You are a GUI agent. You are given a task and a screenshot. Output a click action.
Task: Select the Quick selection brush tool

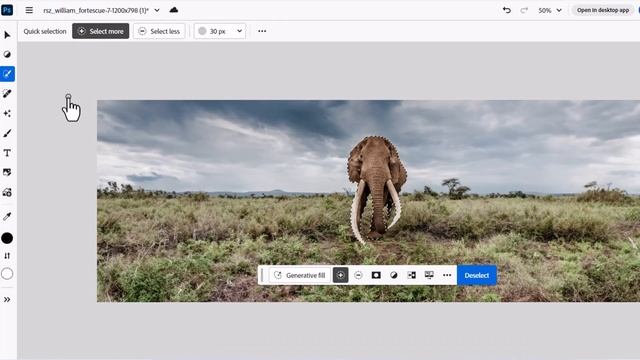click(x=7, y=74)
